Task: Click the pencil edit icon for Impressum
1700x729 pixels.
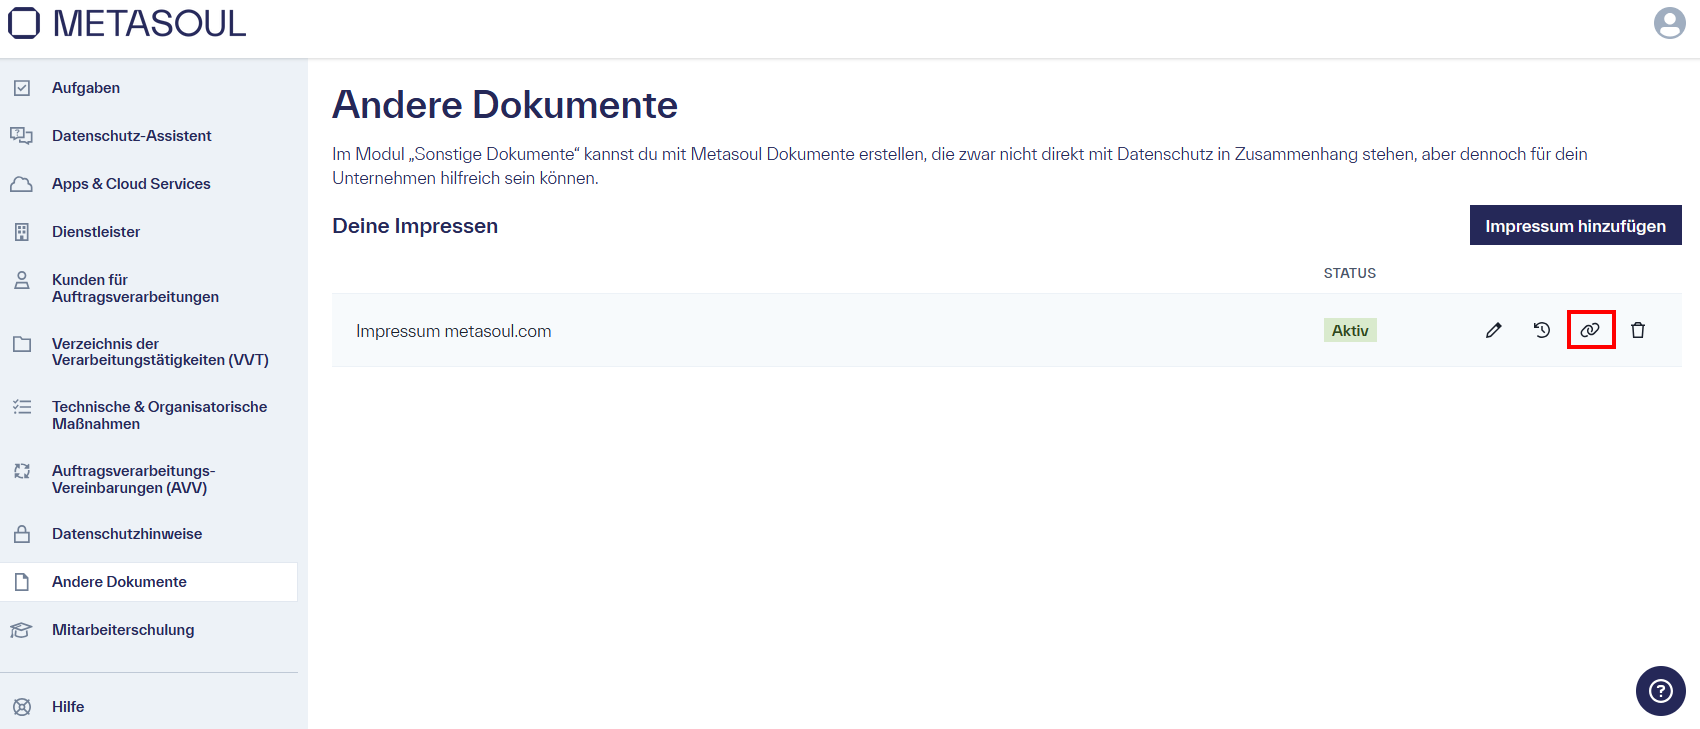Action: click(1493, 330)
